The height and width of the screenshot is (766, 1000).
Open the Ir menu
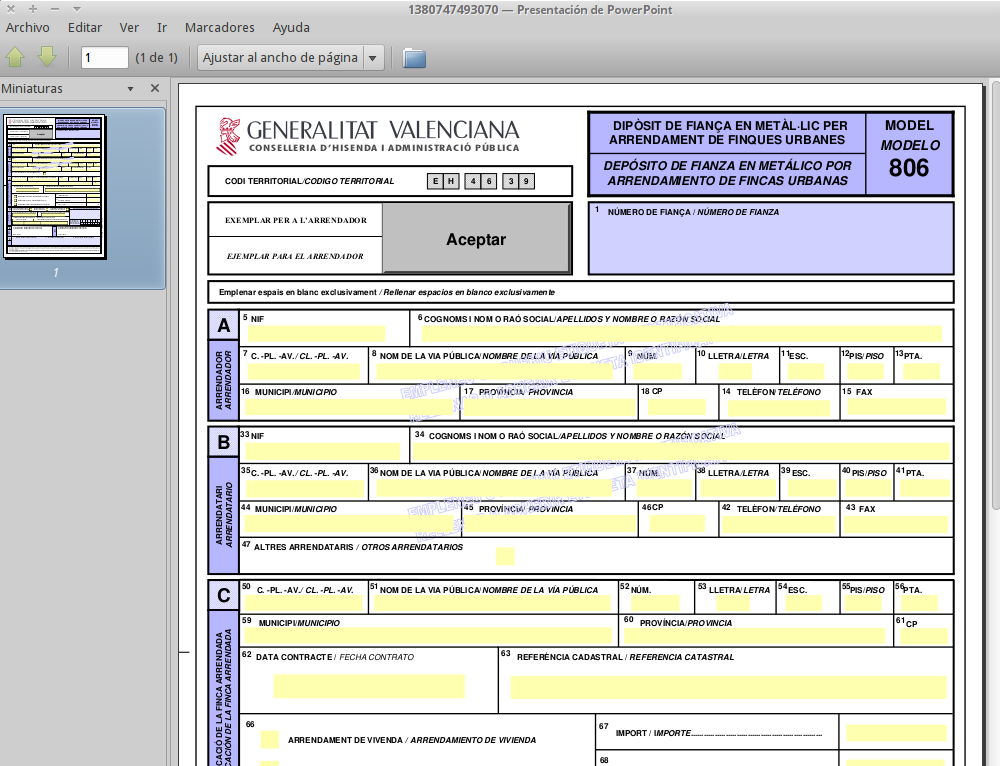161,27
